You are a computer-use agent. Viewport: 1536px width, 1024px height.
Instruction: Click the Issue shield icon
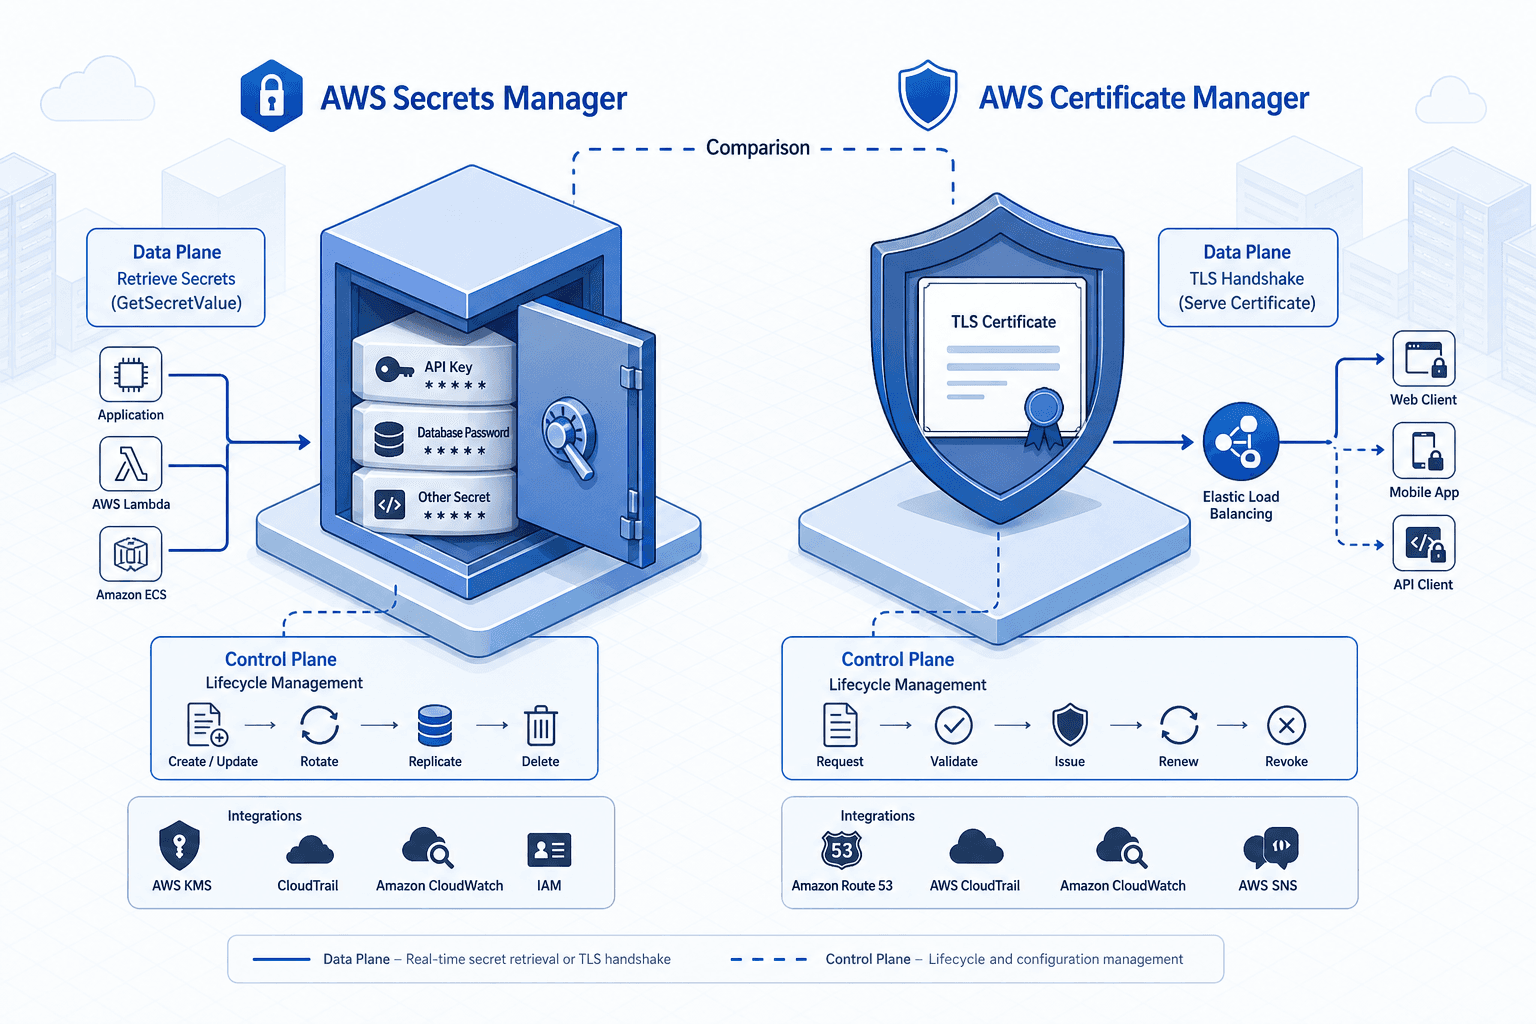point(1070,725)
